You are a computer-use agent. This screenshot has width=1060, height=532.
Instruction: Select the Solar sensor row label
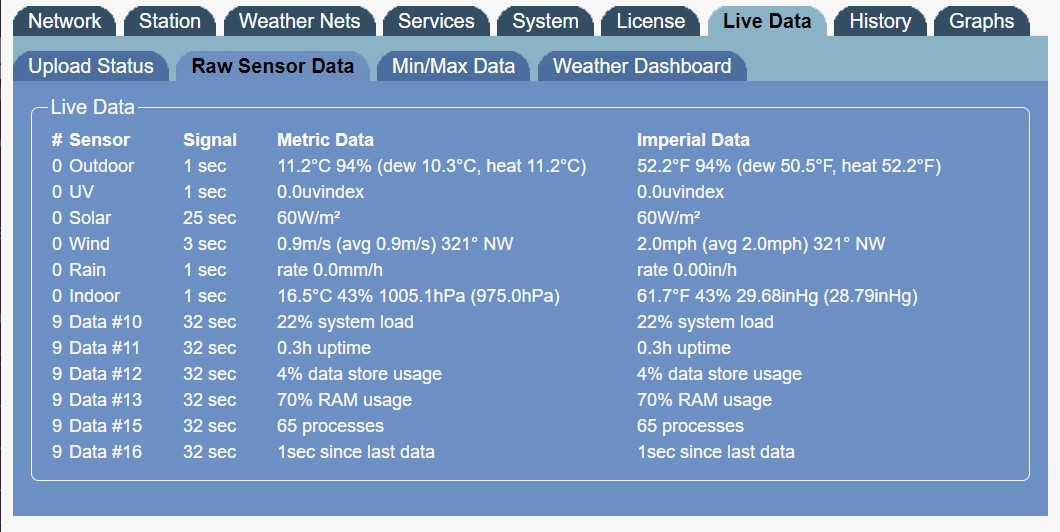pos(90,218)
